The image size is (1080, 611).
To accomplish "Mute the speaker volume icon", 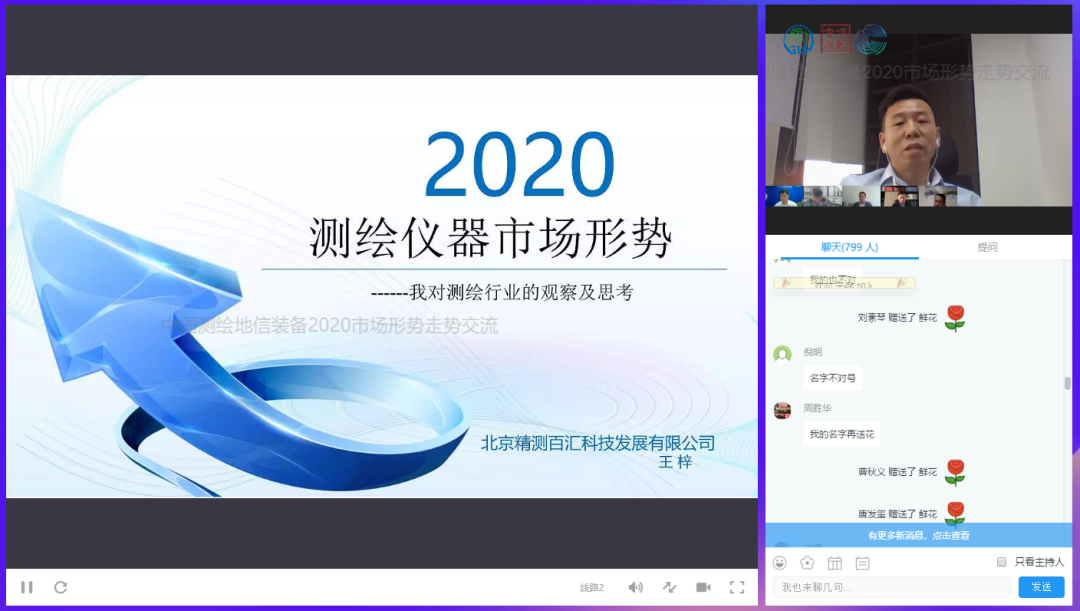I will pyautogui.click(x=635, y=587).
